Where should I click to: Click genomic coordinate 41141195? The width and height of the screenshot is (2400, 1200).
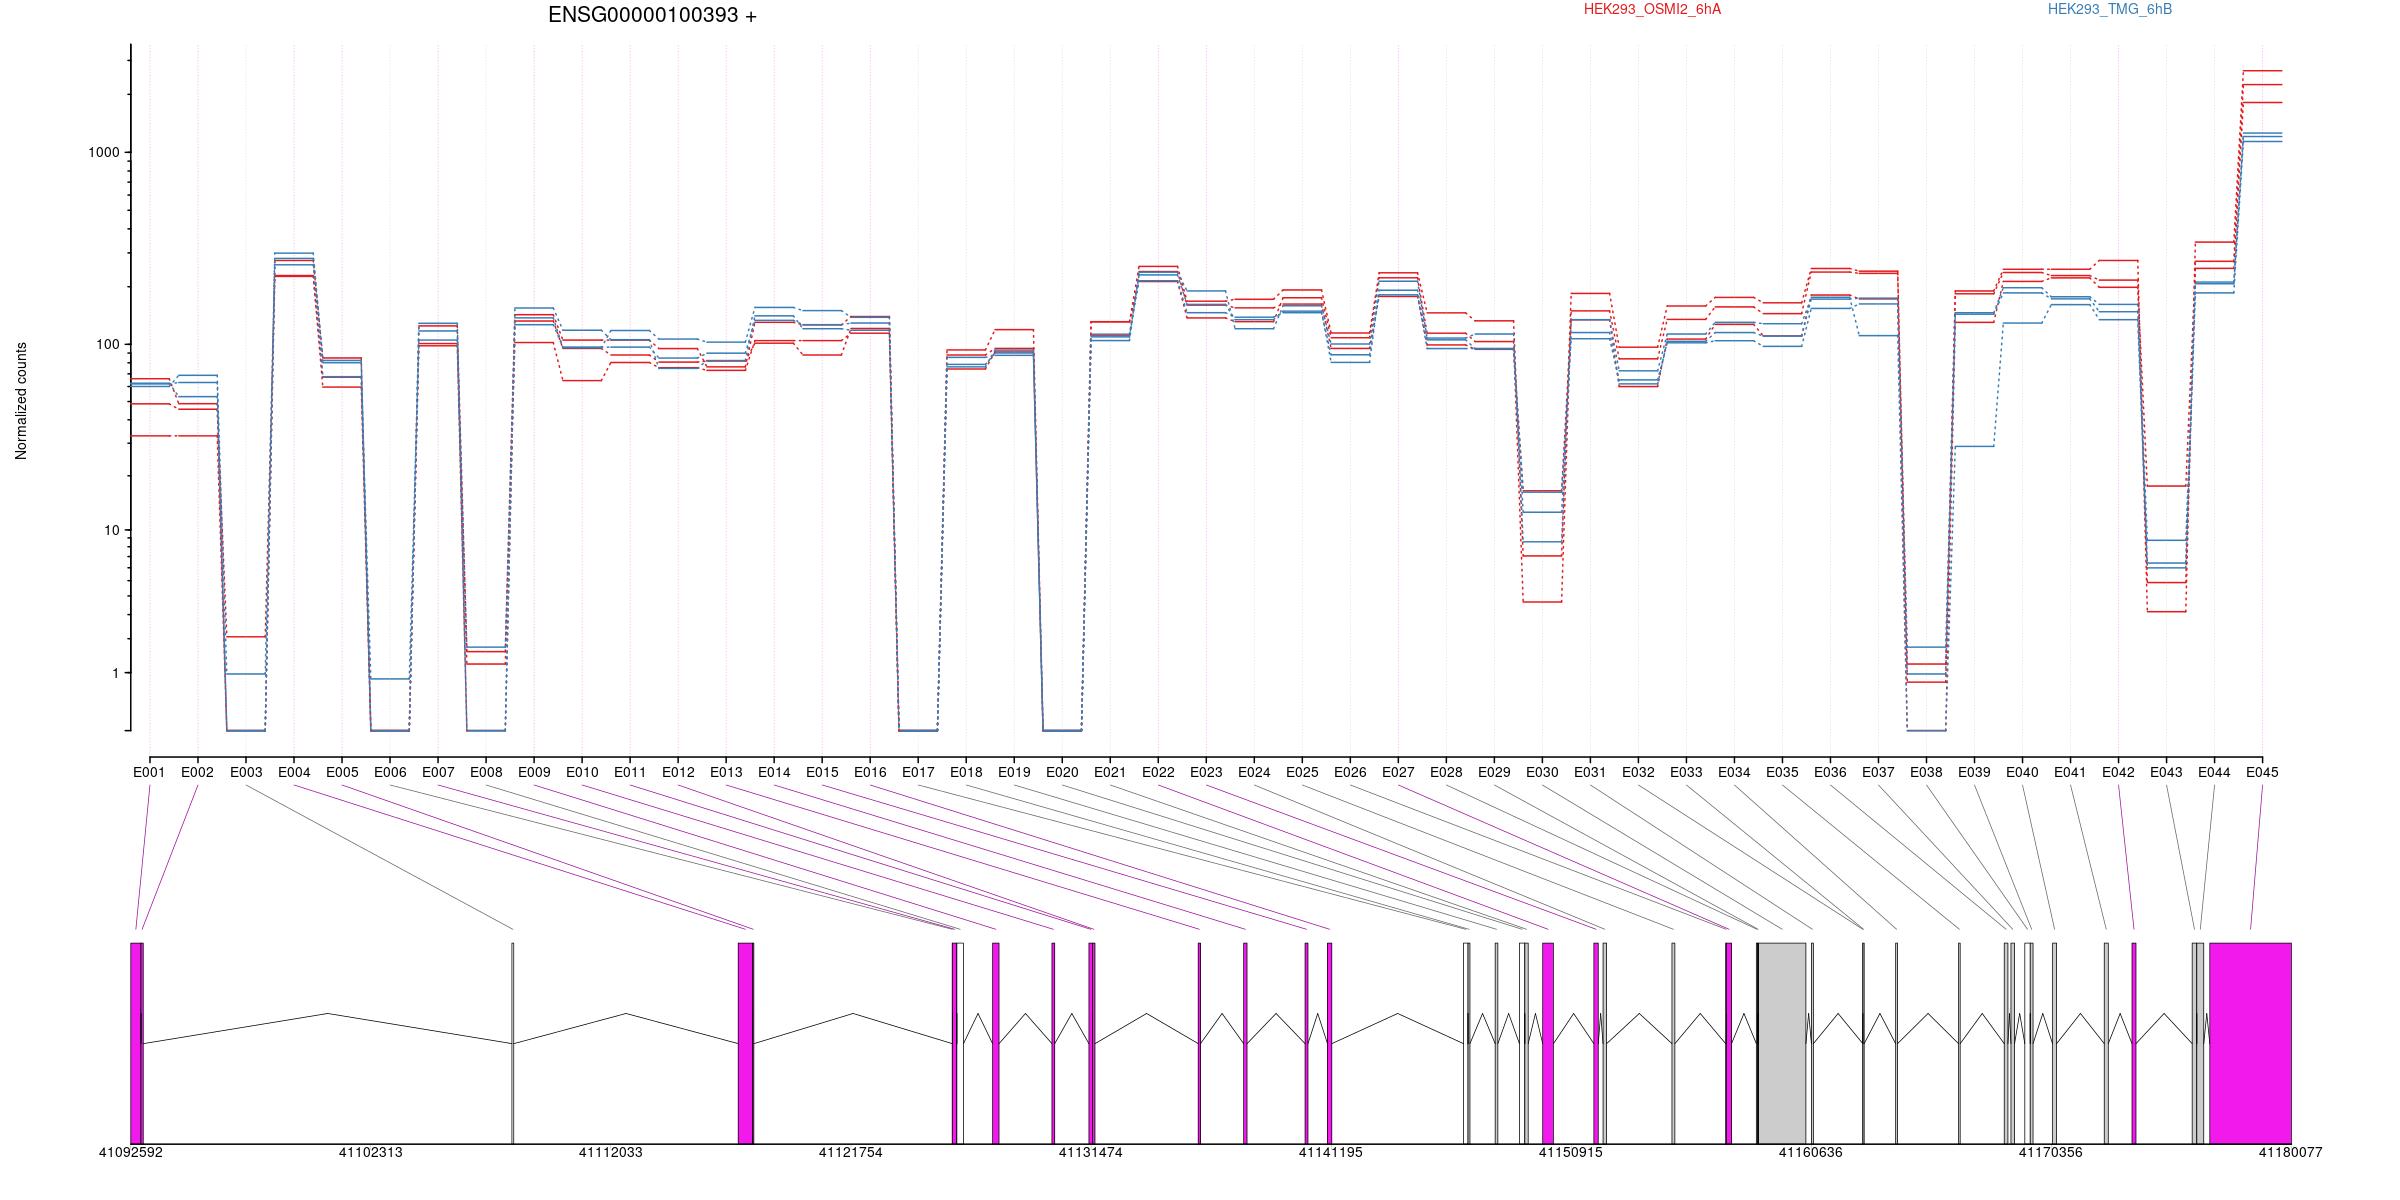[1330, 1152]
